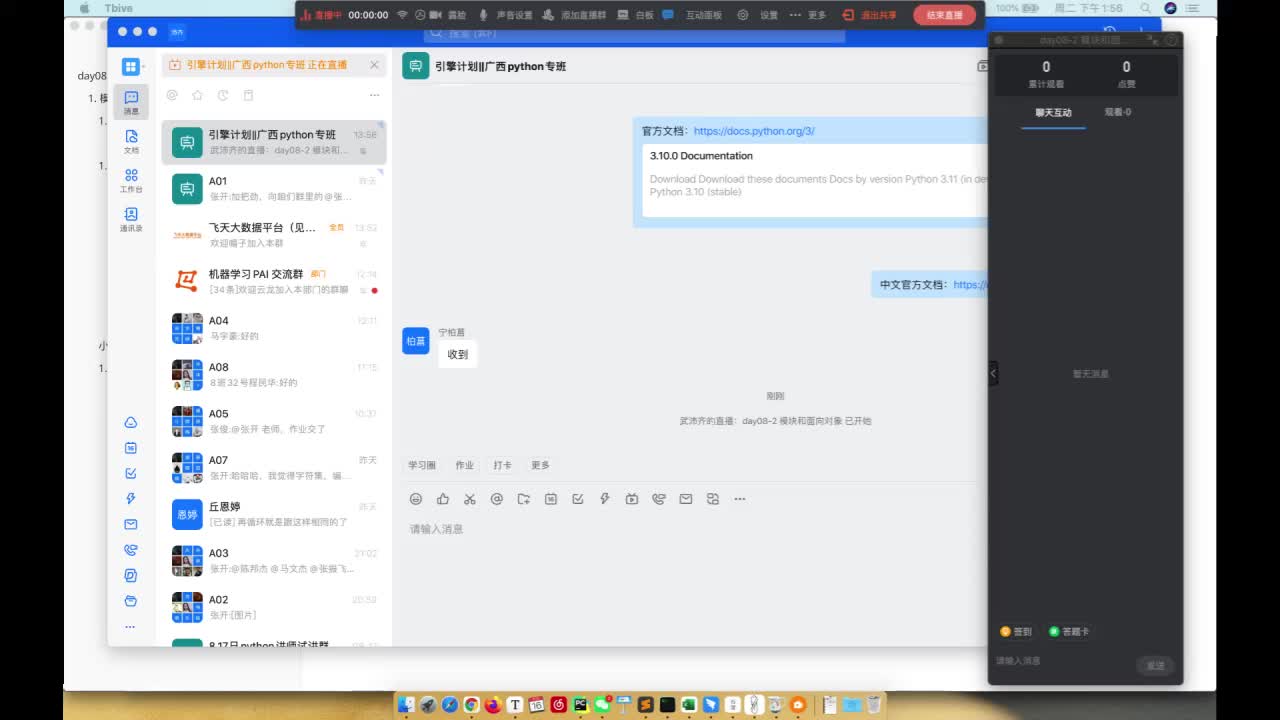Screen dimensions: 1280x720
Task: Open the Messages (消息) sidebar tab
Action: (131, 102)
